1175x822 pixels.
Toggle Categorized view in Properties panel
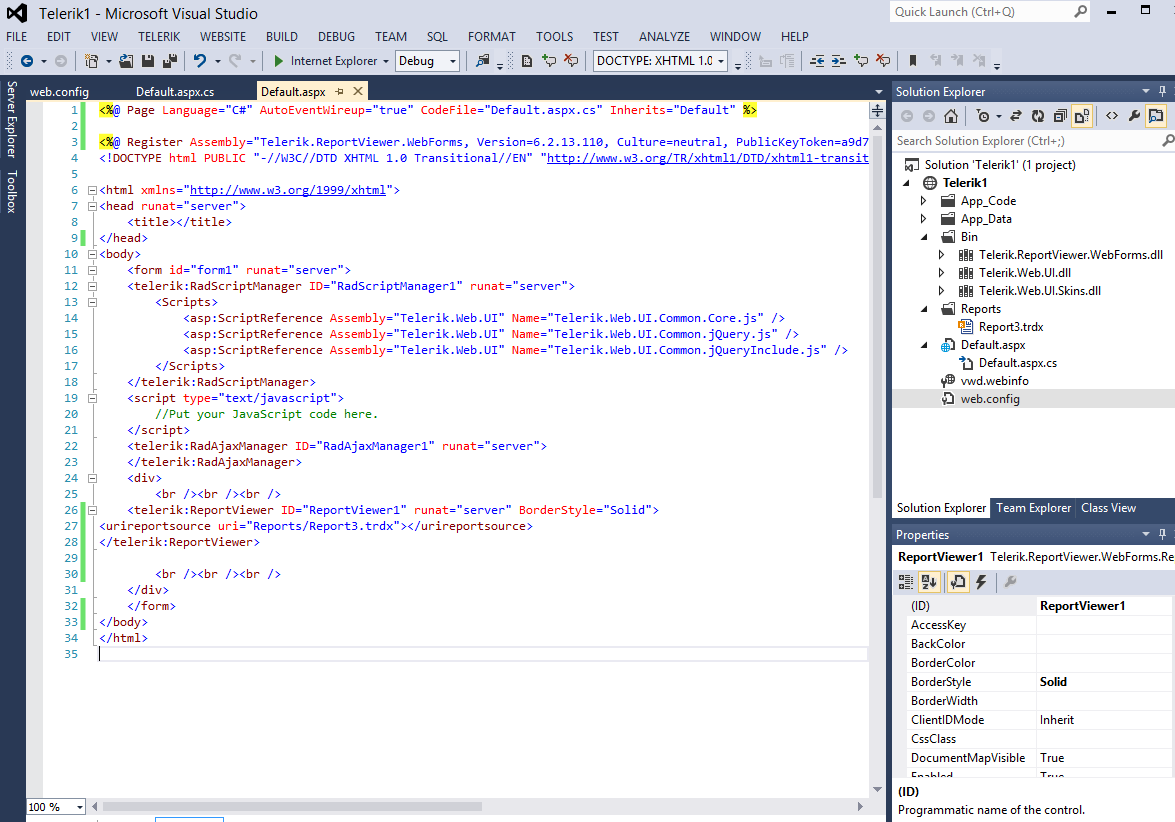pyautogui.click(x=906, y=582)
